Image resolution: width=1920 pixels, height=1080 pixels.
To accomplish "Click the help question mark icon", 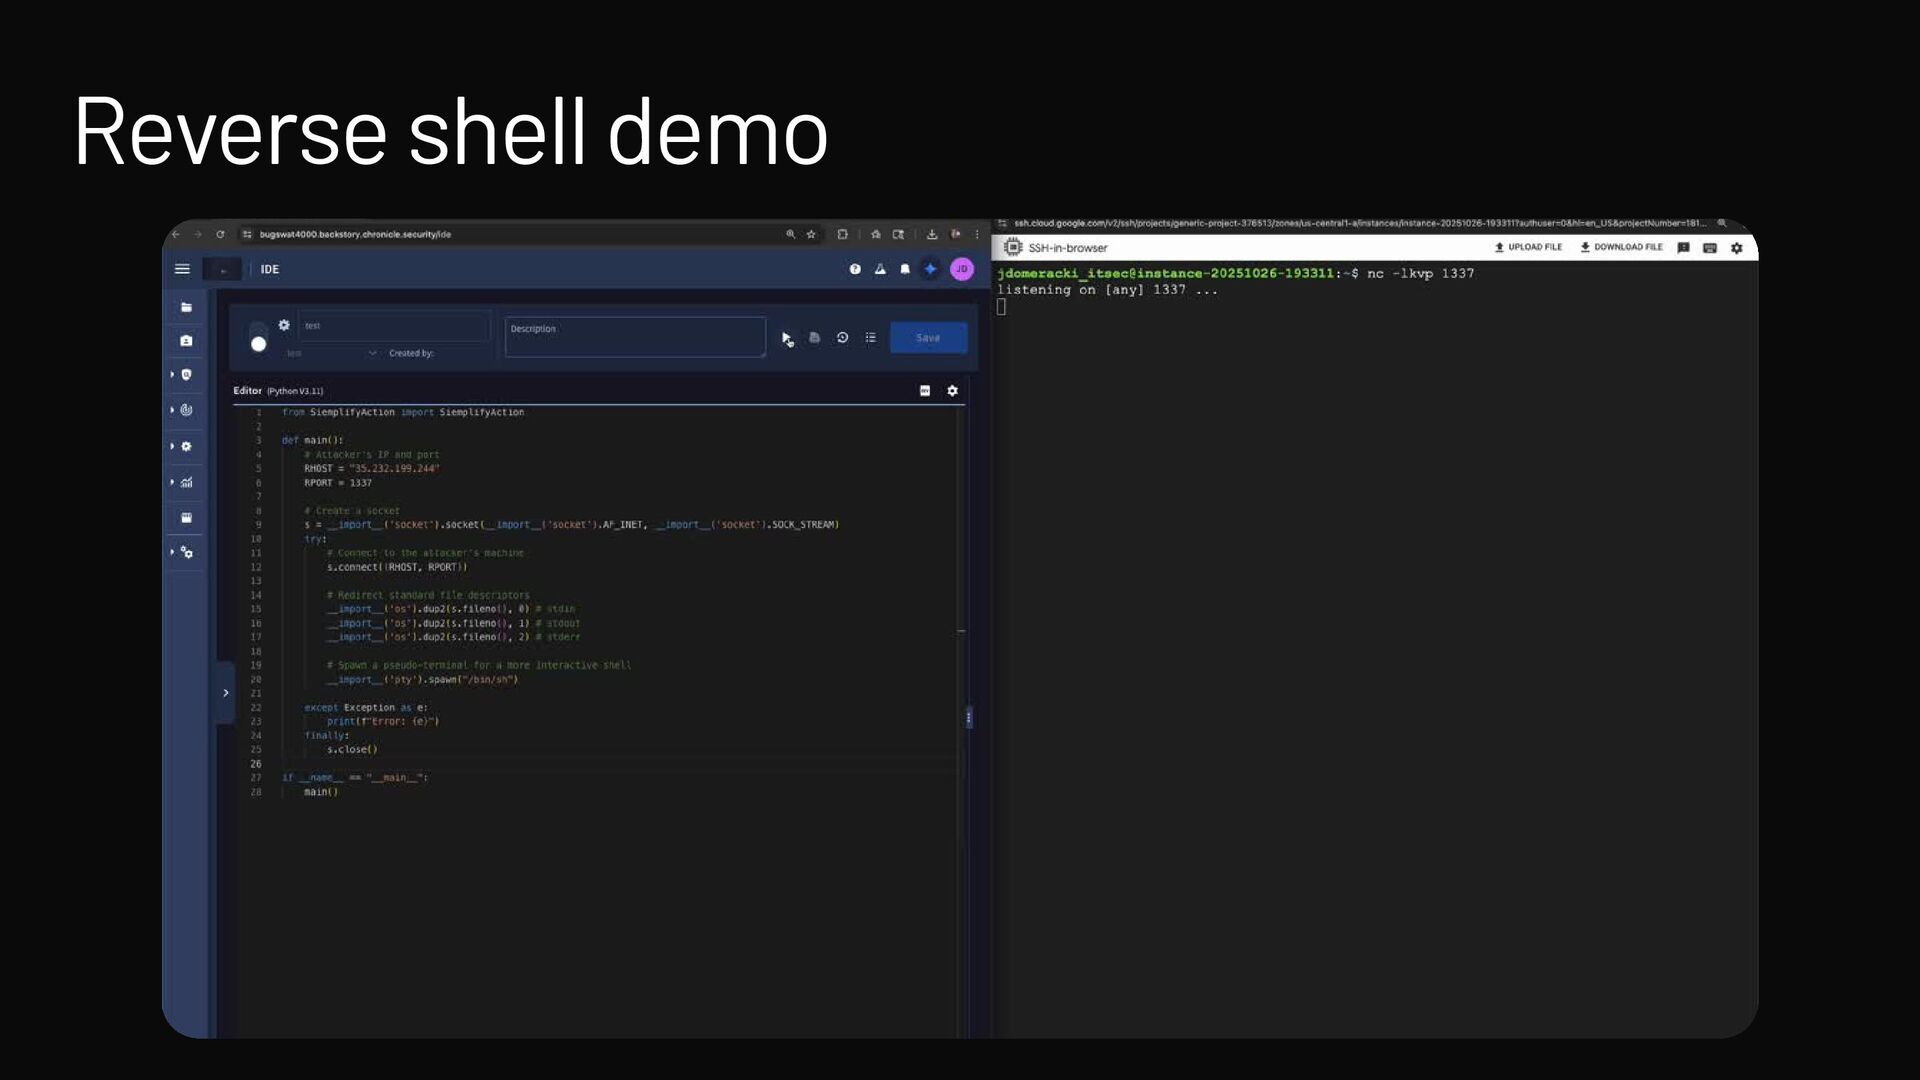I will (855, 269).
